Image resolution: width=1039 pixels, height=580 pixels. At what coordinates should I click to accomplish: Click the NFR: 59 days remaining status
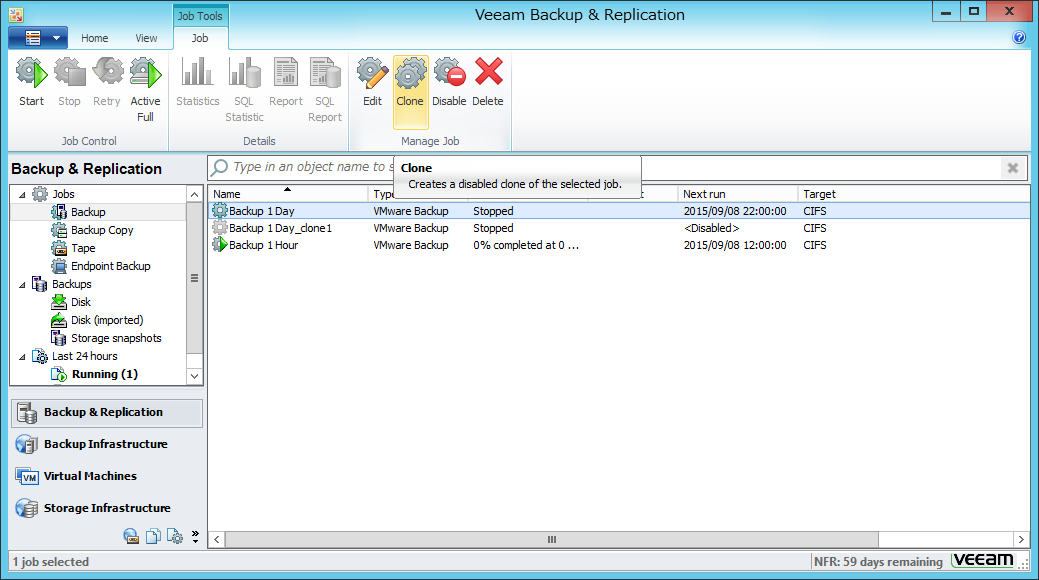(878, 561)
